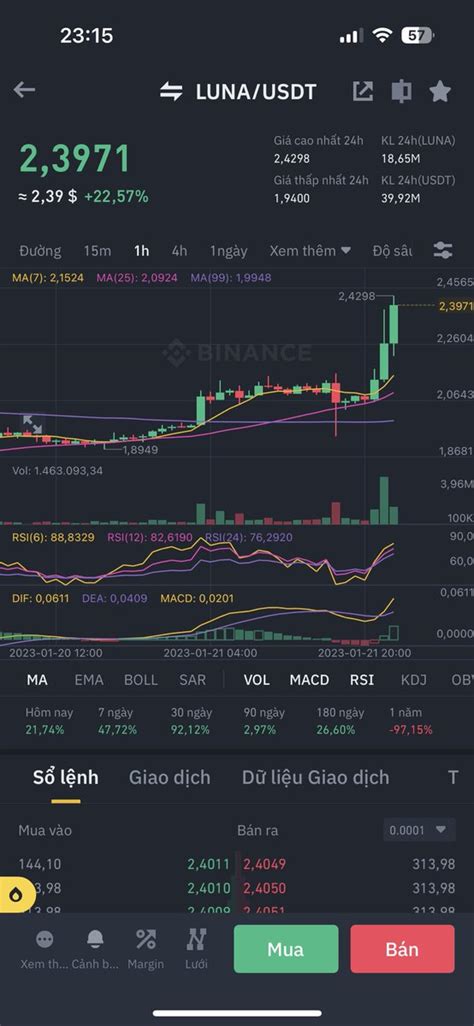This screenshot has height=1026, width=474.
Task: Tap the bid price 2,4010
Action: (x=209, y=888)
